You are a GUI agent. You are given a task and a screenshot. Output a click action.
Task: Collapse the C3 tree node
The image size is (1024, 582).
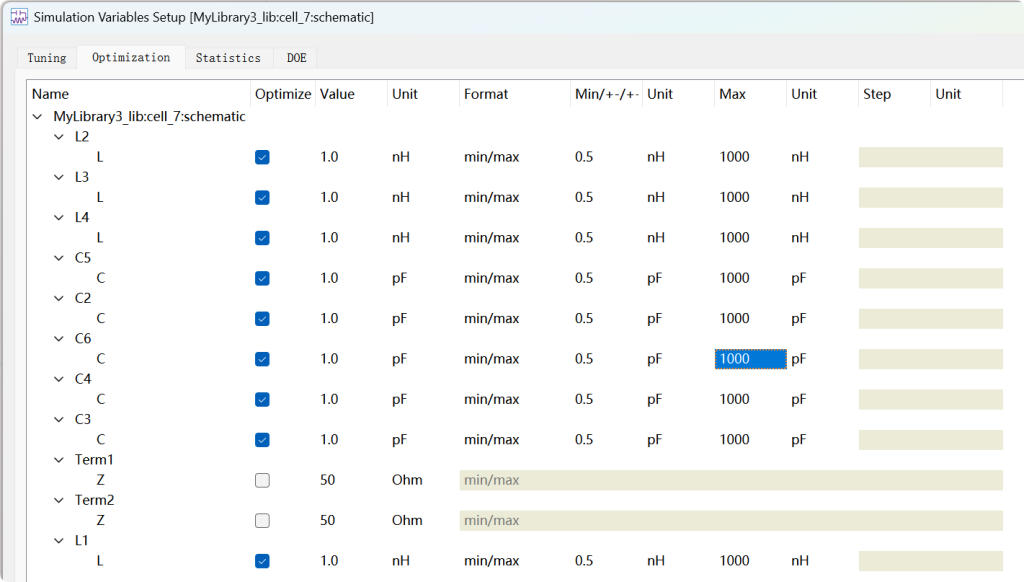[59, 419]
